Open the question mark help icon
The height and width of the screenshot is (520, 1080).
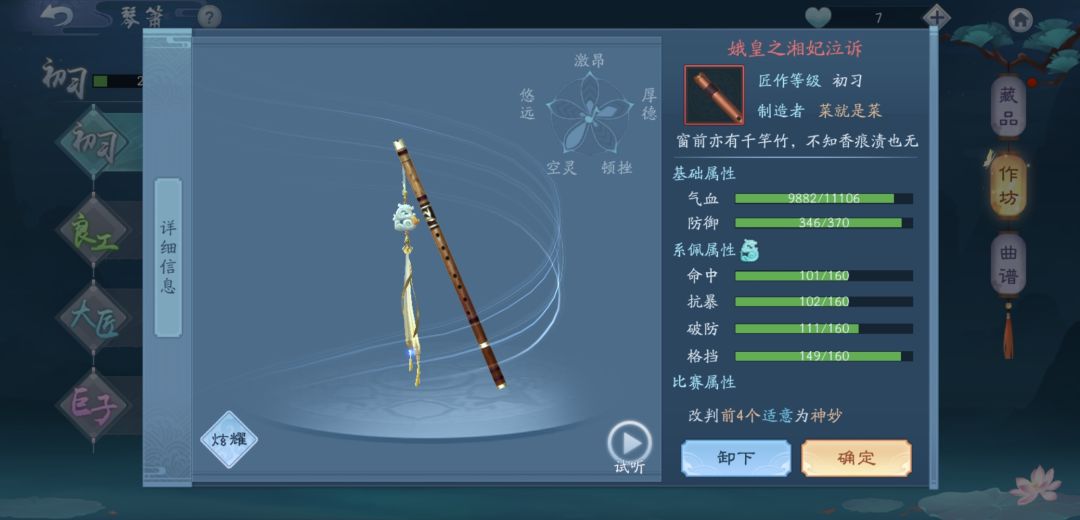click(209, 17)
